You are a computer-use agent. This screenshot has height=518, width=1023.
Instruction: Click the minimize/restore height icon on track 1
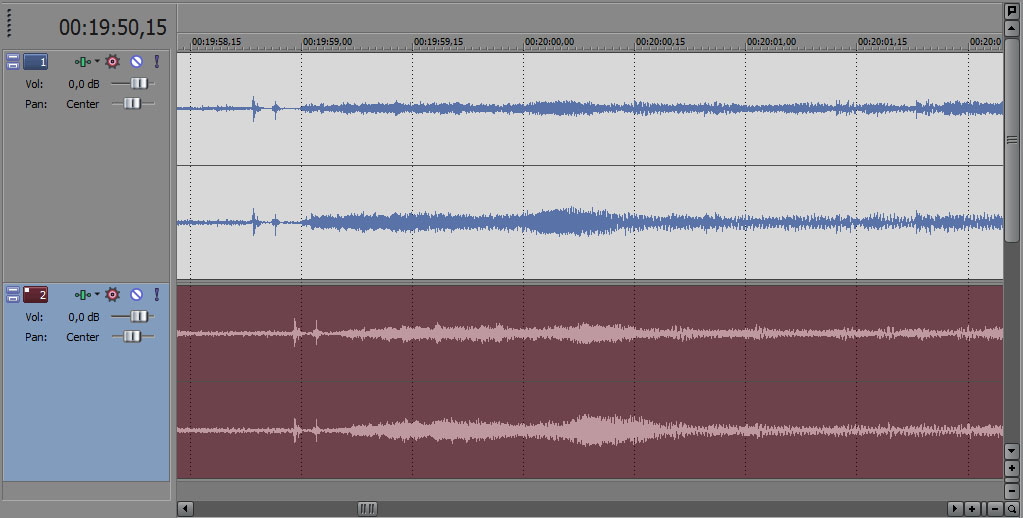12,62
